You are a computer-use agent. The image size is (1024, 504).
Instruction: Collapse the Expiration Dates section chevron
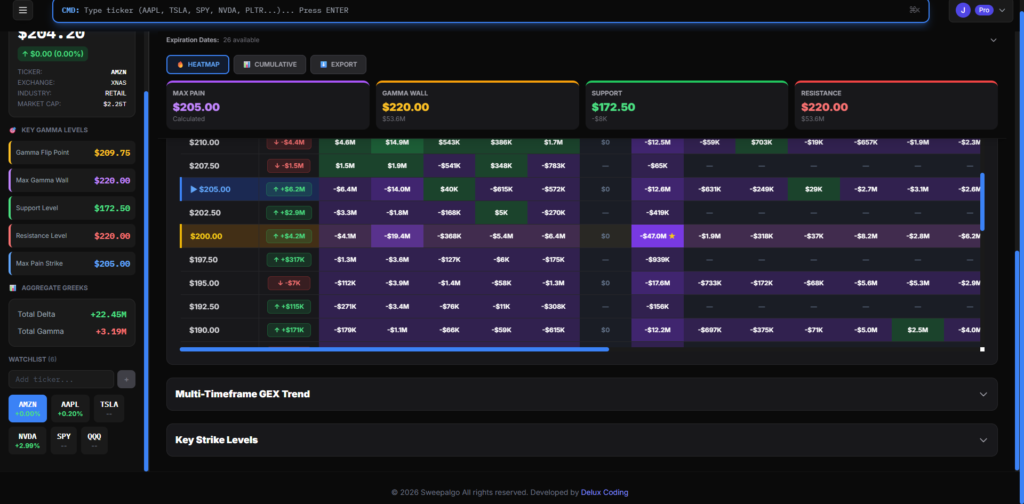coord(993,40)
